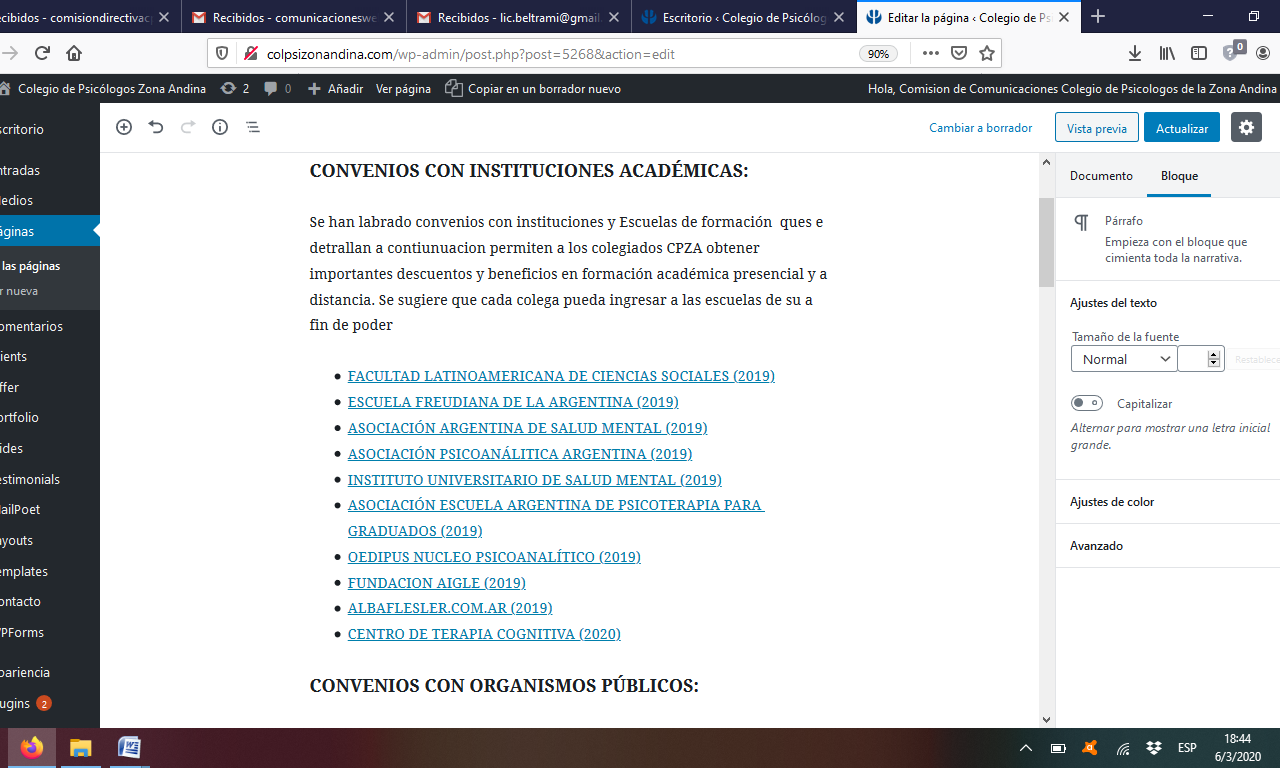This screenshot has width=1280, height=768.
Task: Close the Editar la página tab
Action: click(1064, 16)
